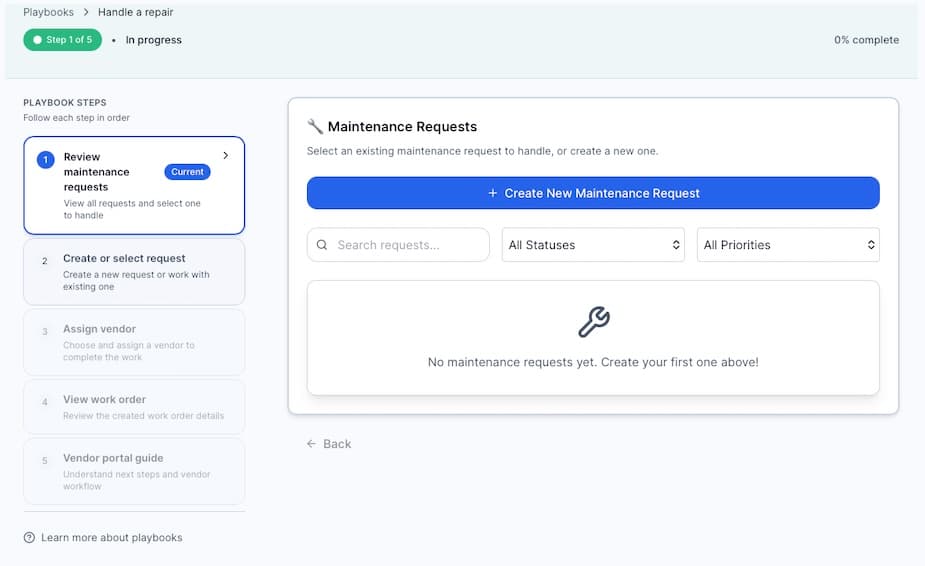The width and height of the screenshot is (925, 566).
Task: Click the plus icon on Create button
Action: pos(493,193)
